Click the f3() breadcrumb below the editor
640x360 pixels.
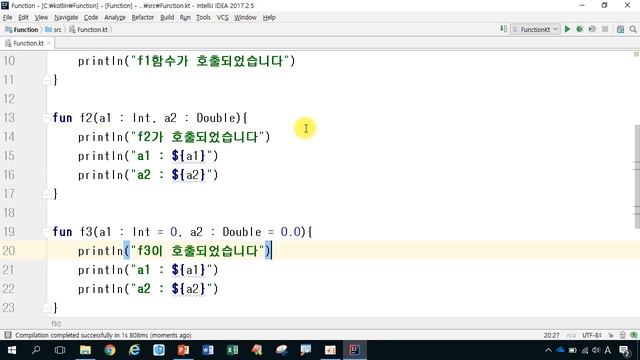[56, 324]
